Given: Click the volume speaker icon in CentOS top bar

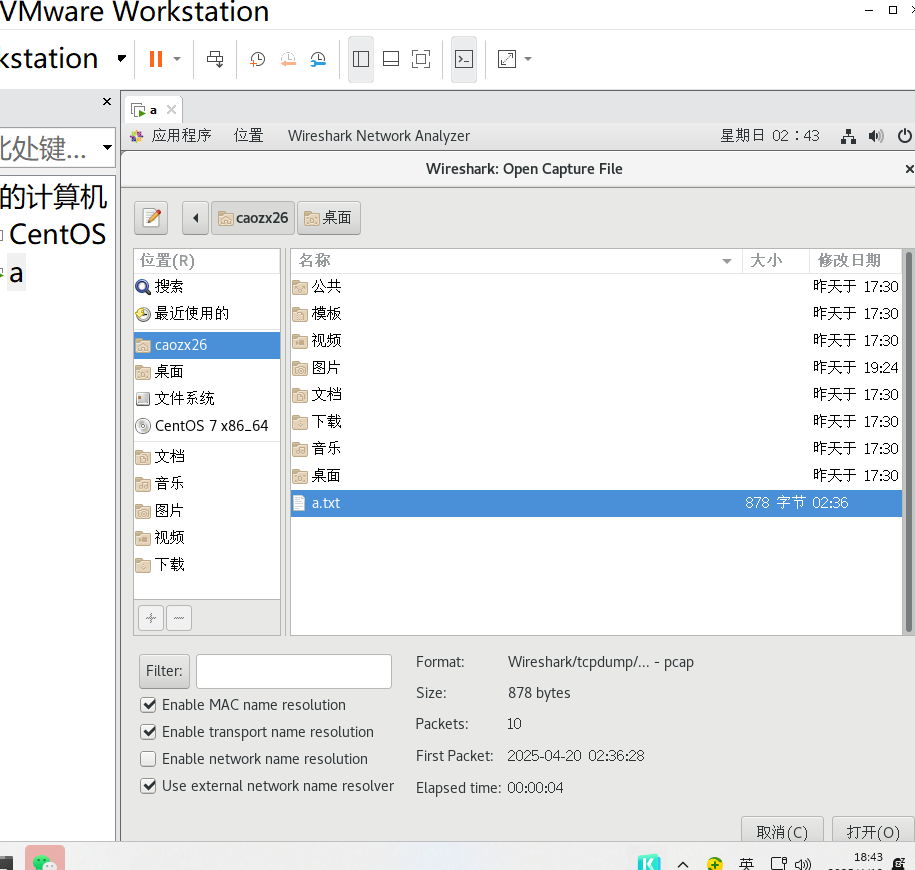Looking at the screenshot, I should tap(875, 136).
